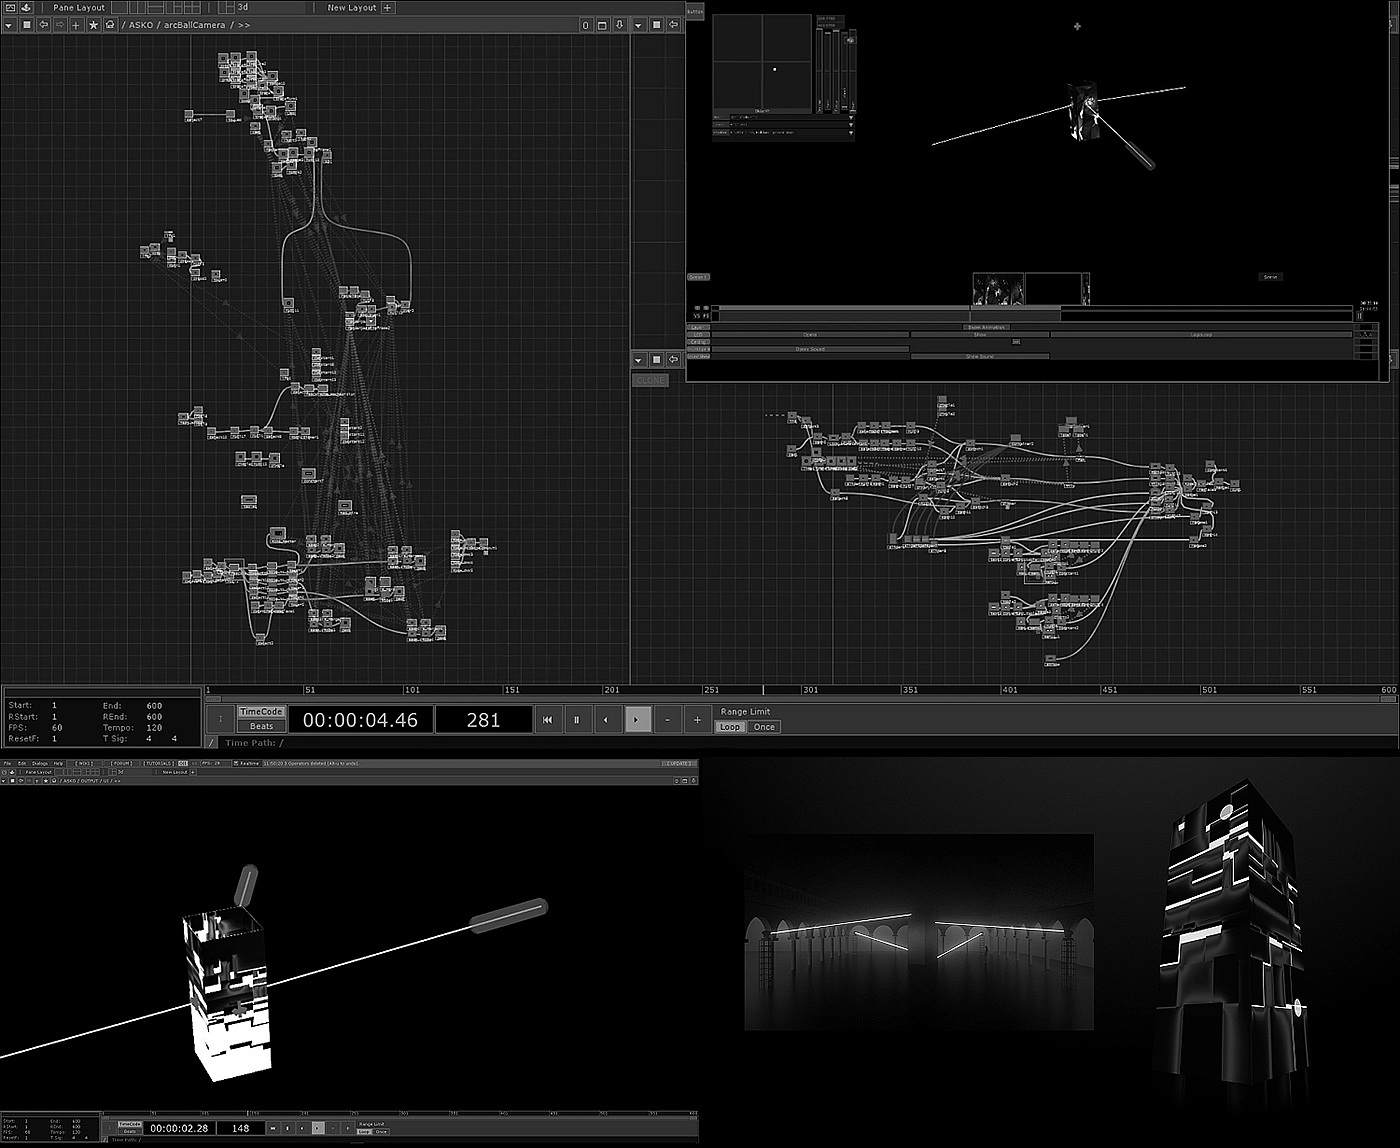Set Range Limit to Loop
The width and height of the screenshot is (1400, 1148).
(x=730, y=727)
